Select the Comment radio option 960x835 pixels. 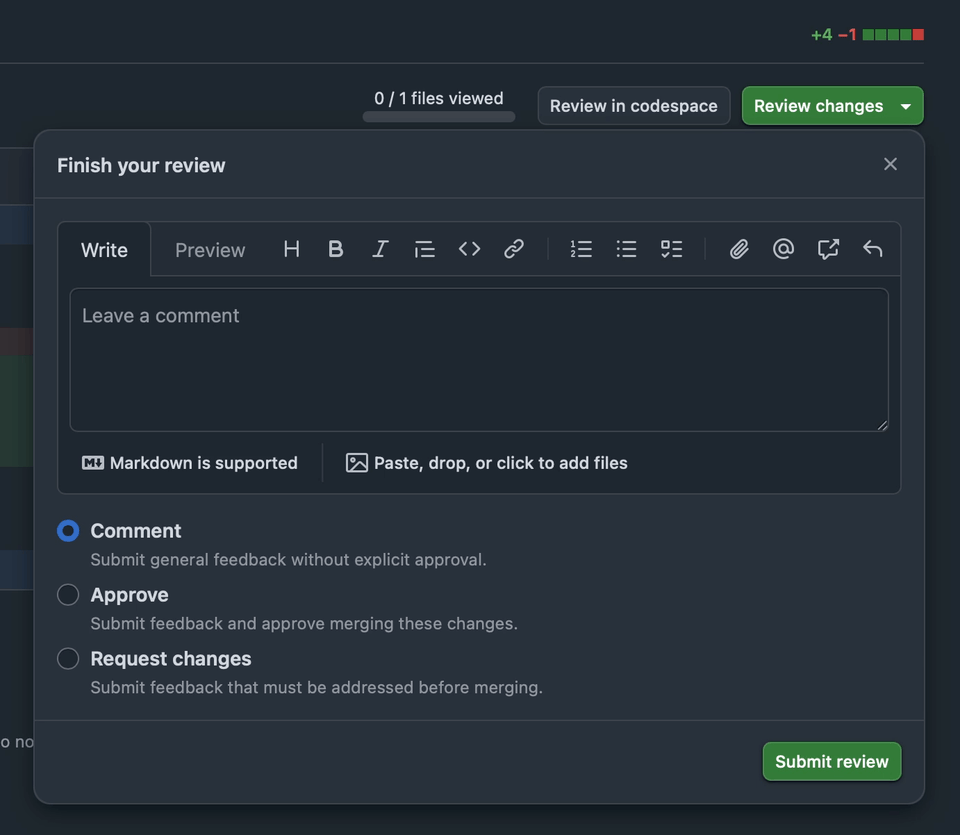click(68, 531)
